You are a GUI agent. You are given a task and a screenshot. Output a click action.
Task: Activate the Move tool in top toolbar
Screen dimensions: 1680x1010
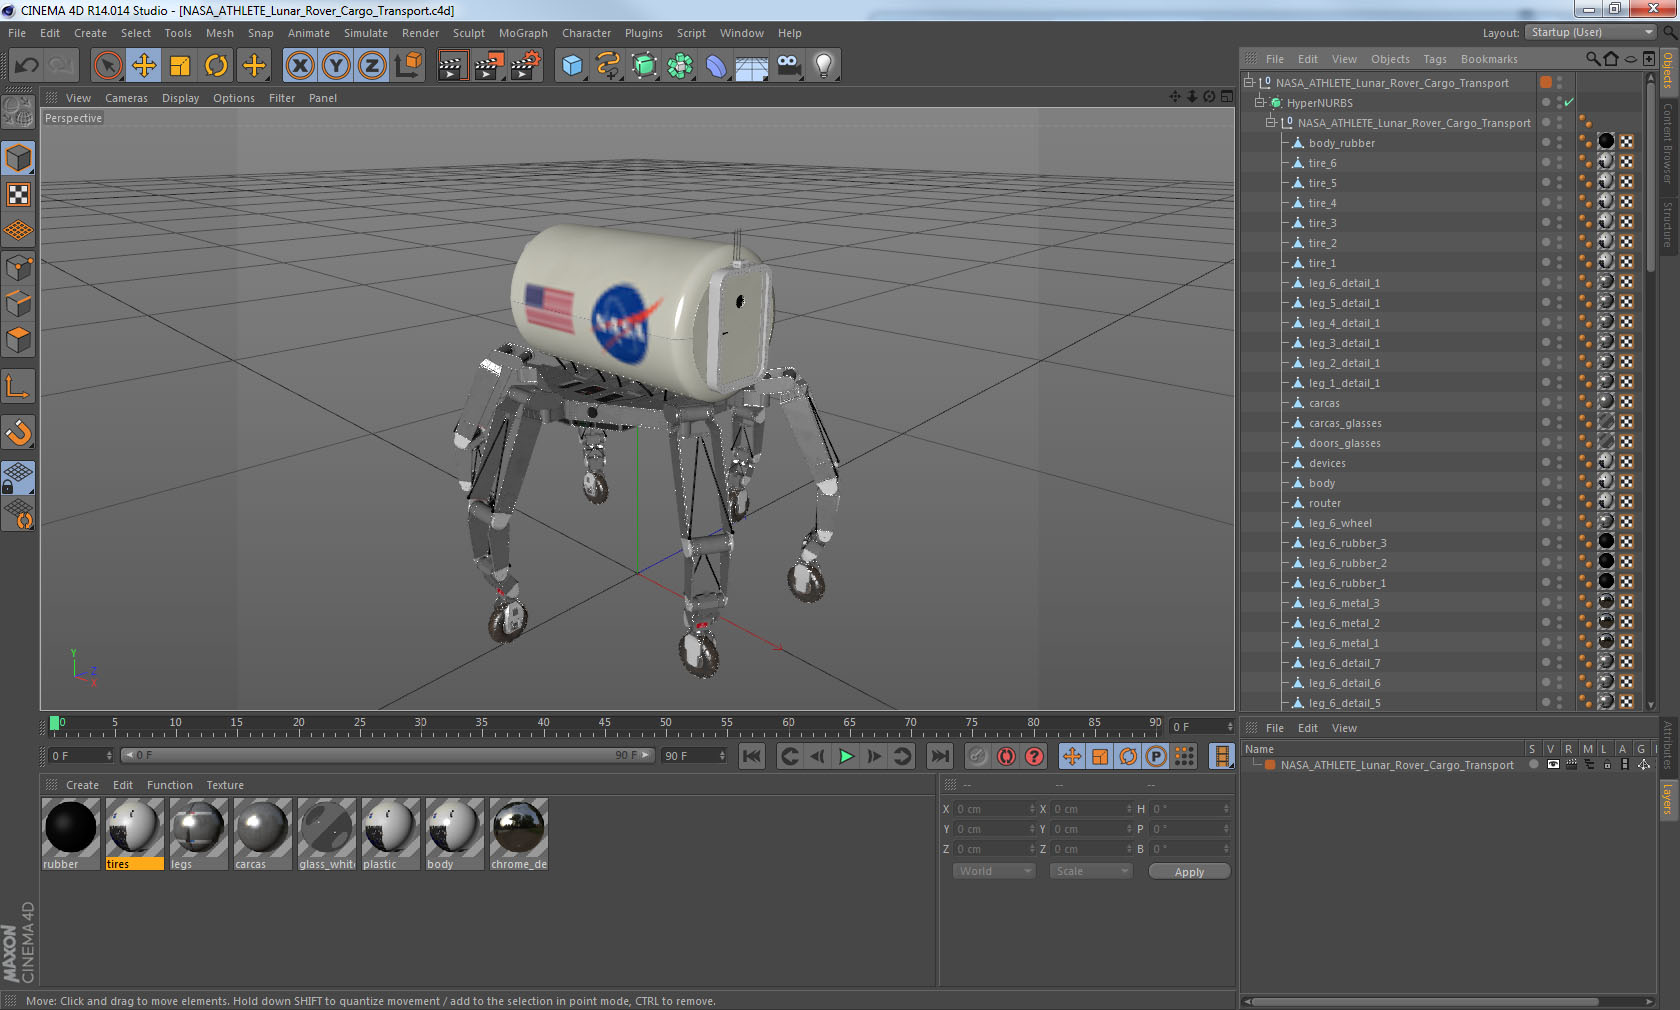click(x=144, y=66)
